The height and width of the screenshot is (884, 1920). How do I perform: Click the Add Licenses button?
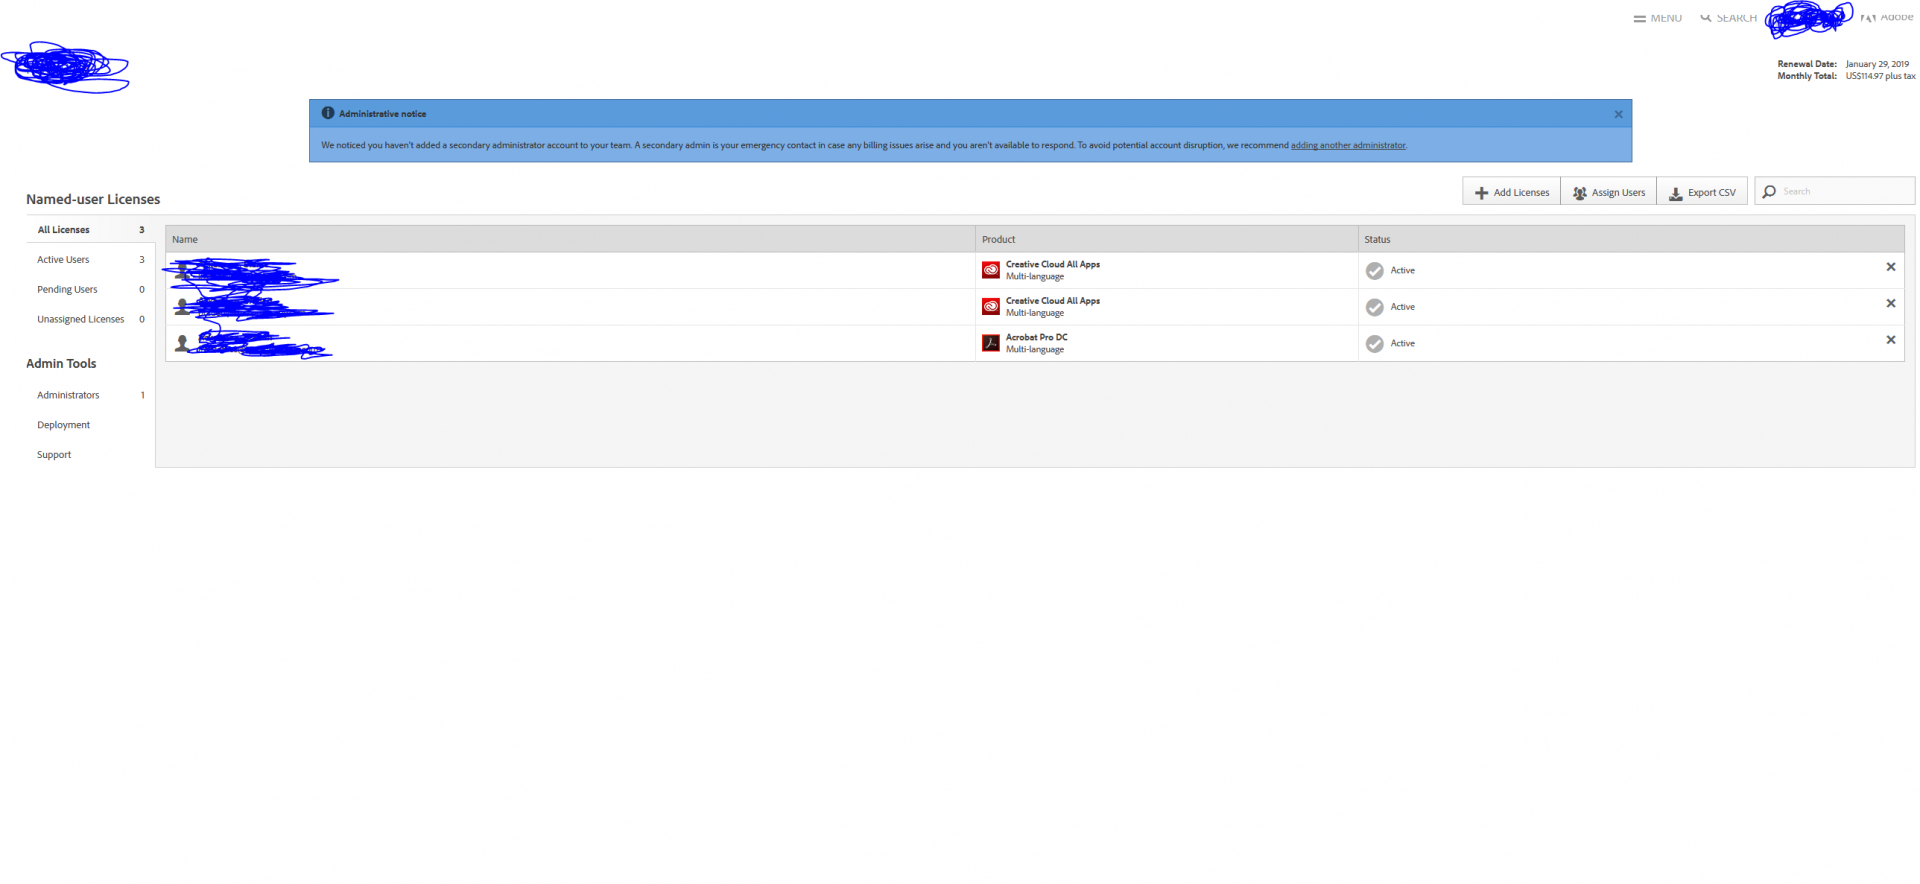(1511, 192)
